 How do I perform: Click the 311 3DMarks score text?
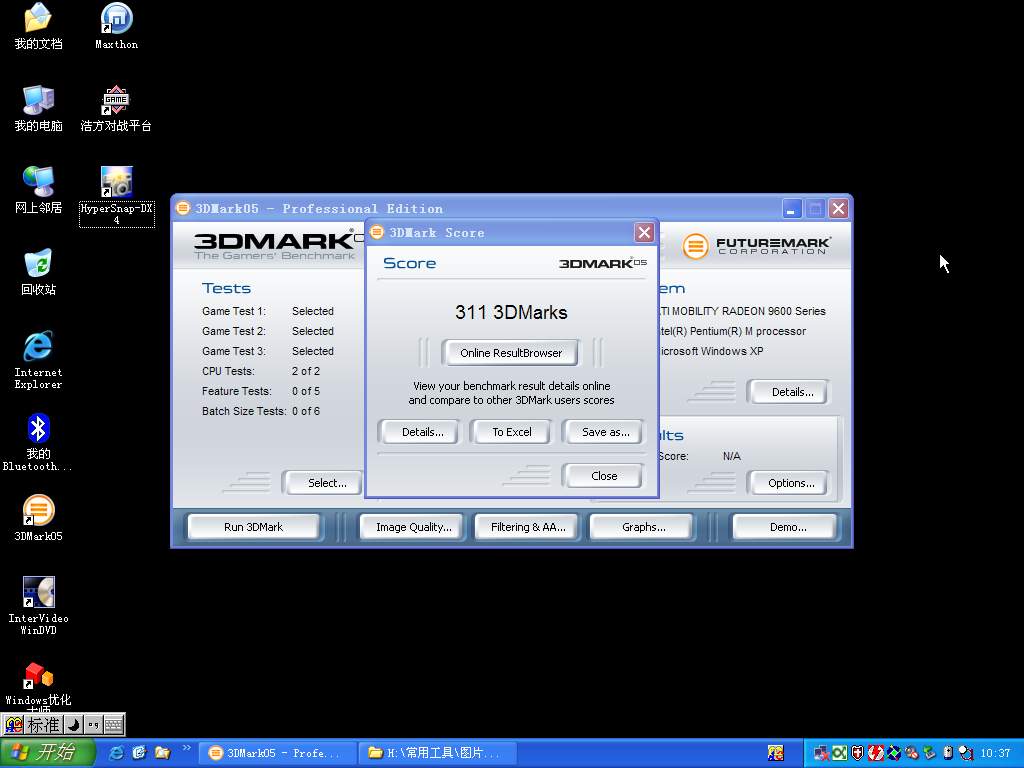click(x=511, y=312)
